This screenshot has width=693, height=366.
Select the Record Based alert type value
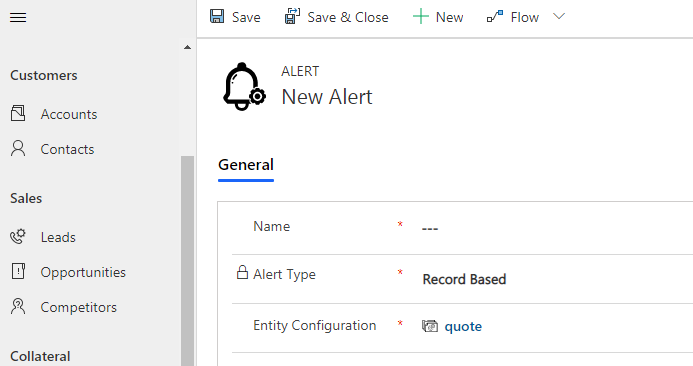point(464,279)
